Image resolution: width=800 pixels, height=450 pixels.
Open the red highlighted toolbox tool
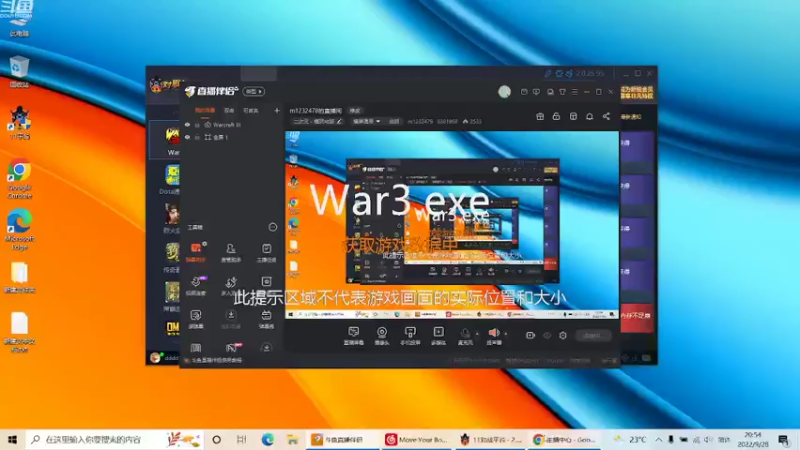pos(196,253)
